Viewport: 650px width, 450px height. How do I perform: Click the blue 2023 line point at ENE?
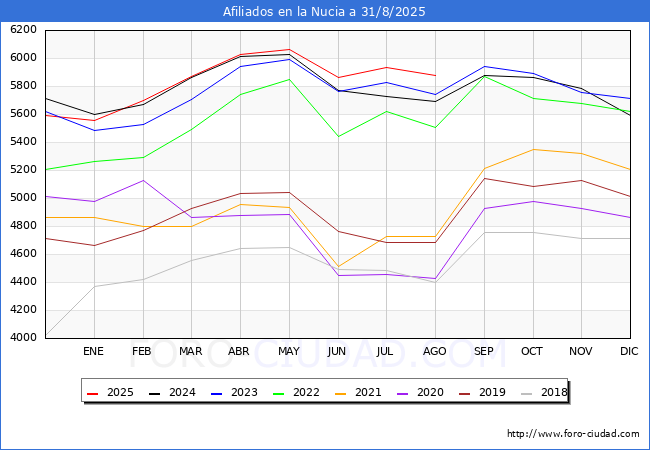tap(95, 131)
